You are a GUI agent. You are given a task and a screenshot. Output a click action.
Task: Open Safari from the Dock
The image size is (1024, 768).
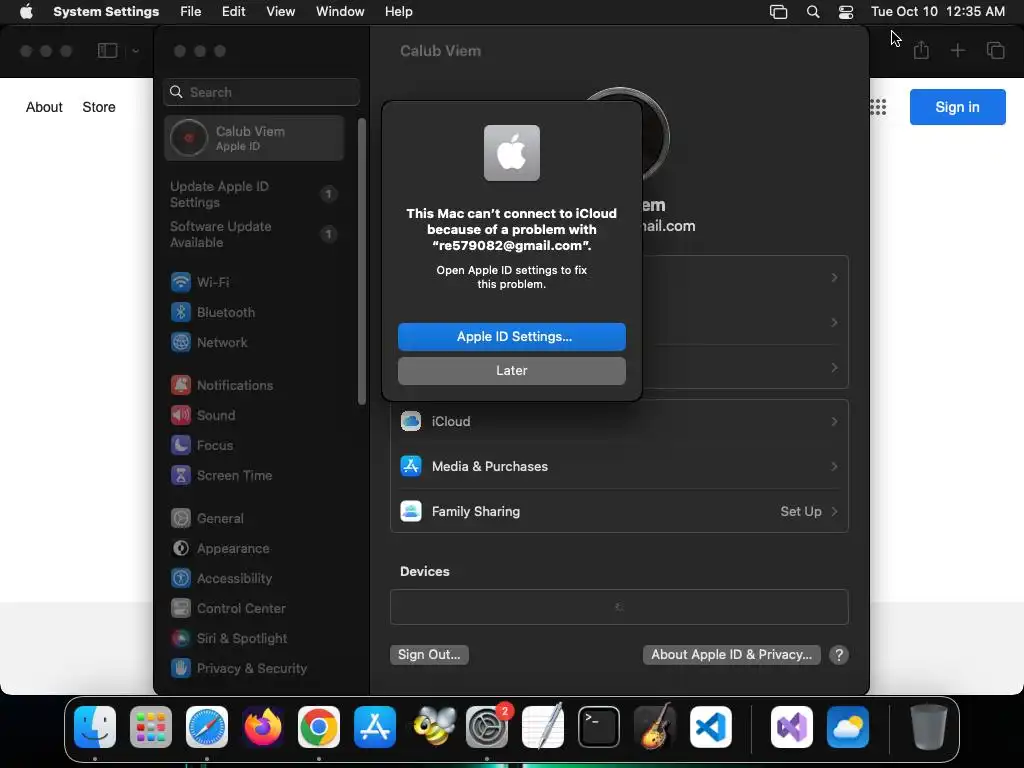pyautogui.click(x=207, y=727)
